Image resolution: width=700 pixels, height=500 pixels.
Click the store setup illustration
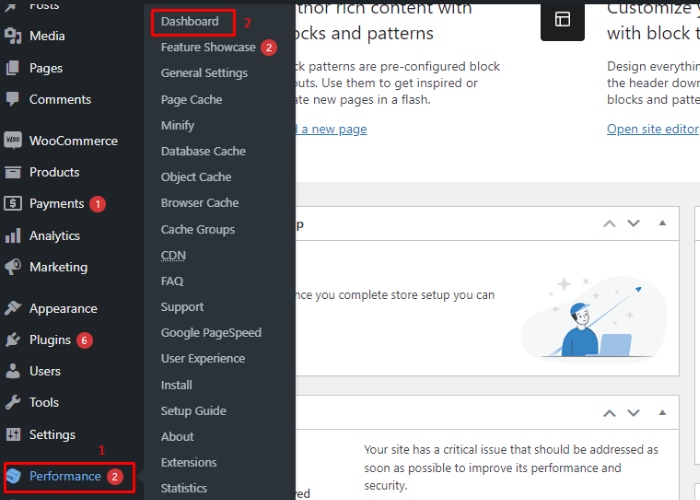point(594,318)
